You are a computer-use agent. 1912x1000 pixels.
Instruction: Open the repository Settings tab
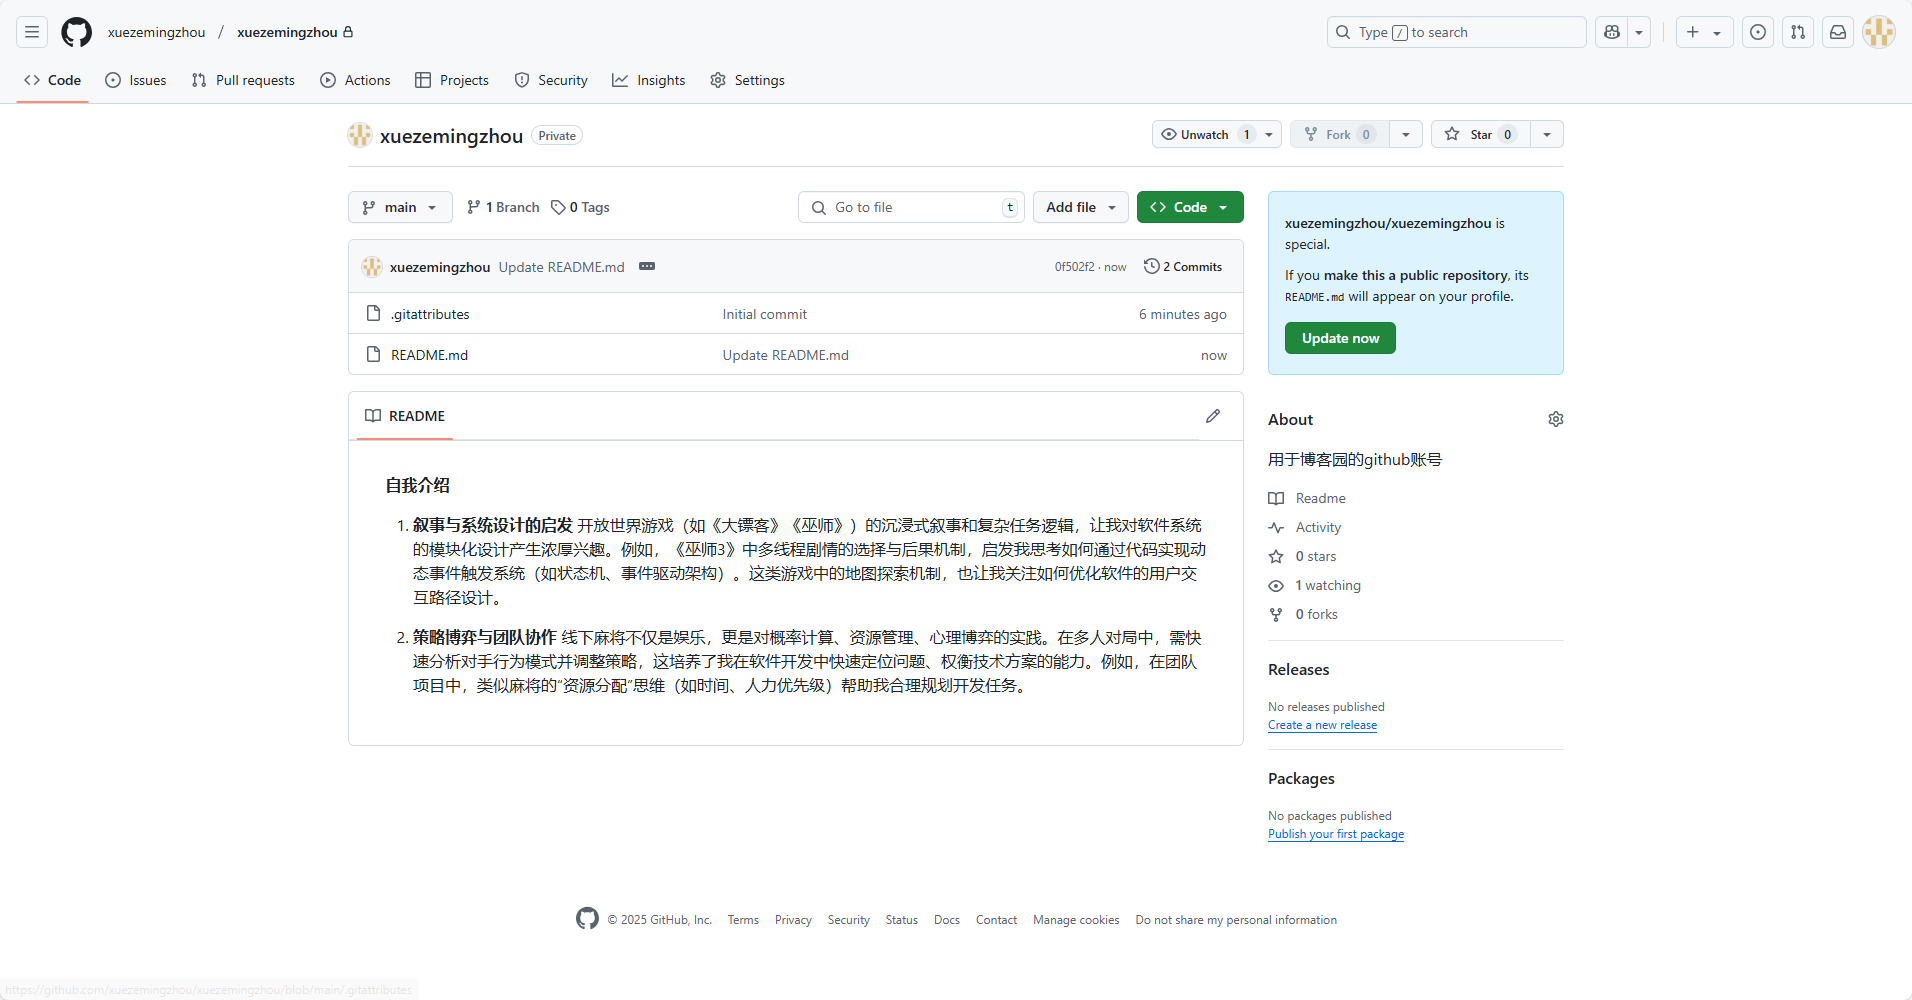[746, 80]
